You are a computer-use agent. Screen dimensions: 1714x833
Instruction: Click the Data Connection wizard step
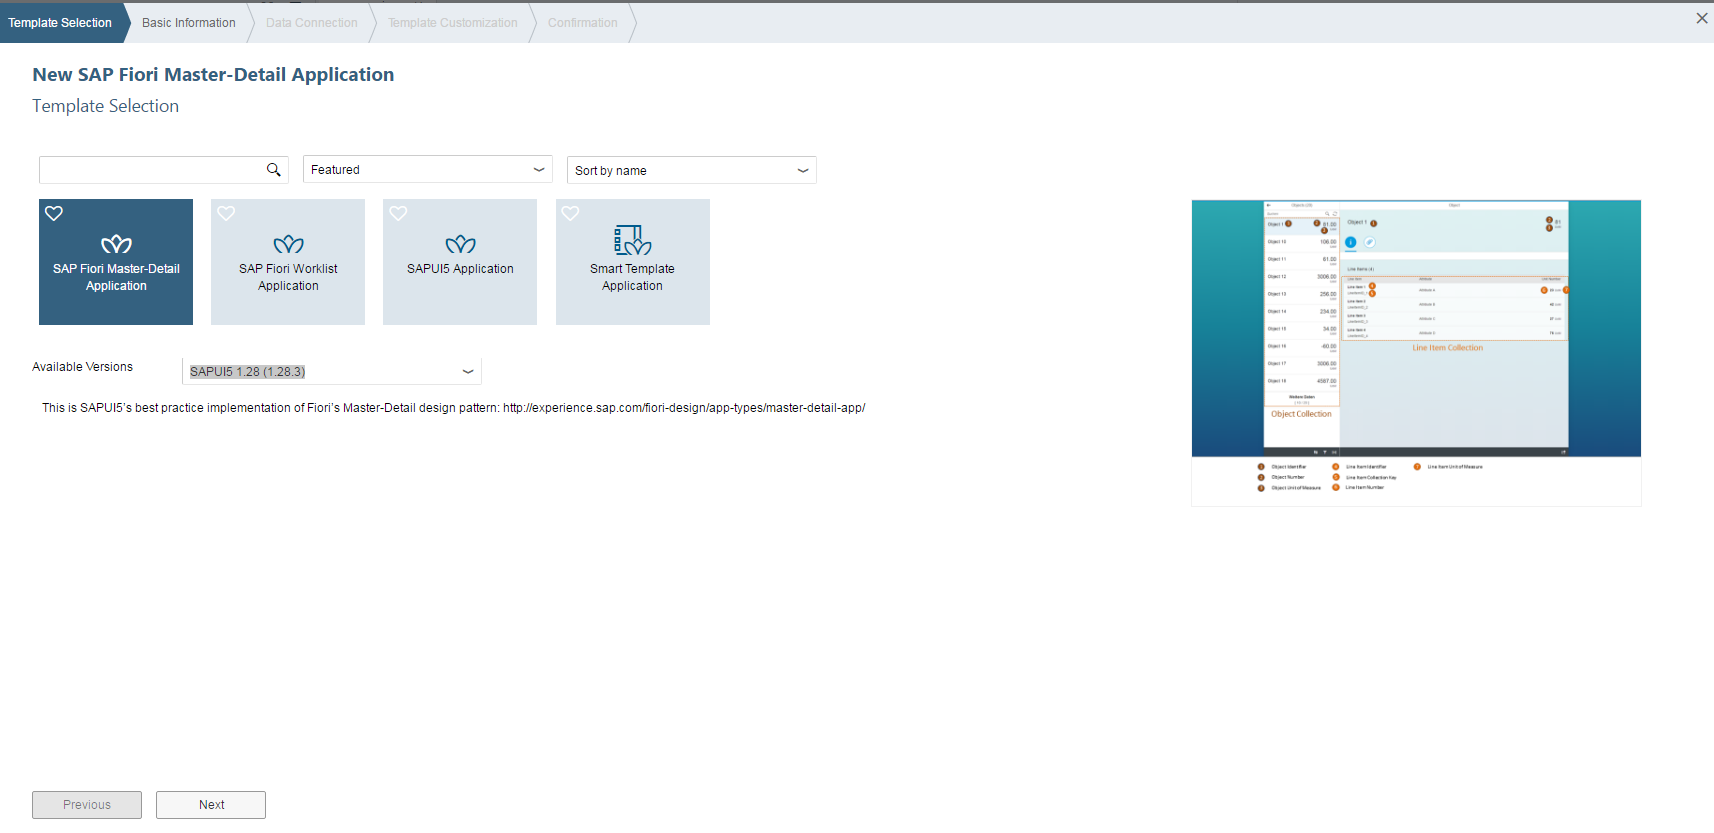click(x=311, y=23)
